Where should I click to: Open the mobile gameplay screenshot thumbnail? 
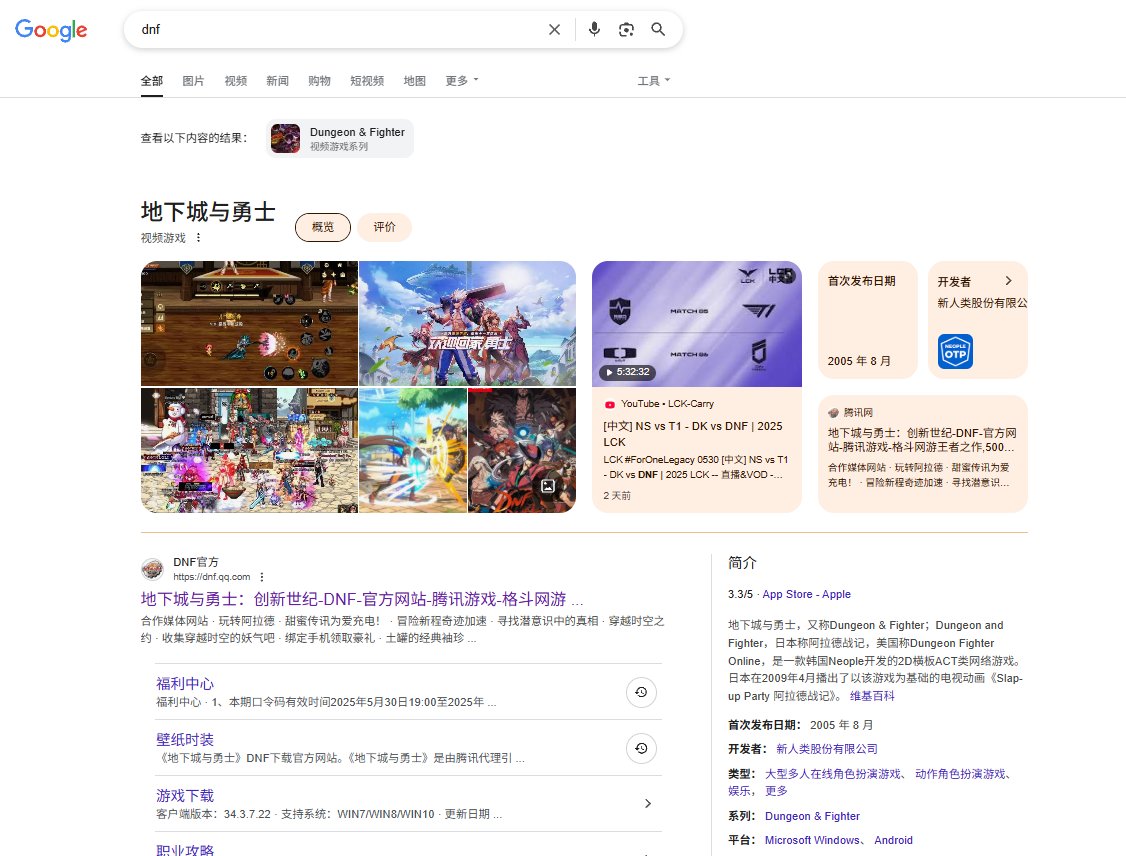[249, 323]
